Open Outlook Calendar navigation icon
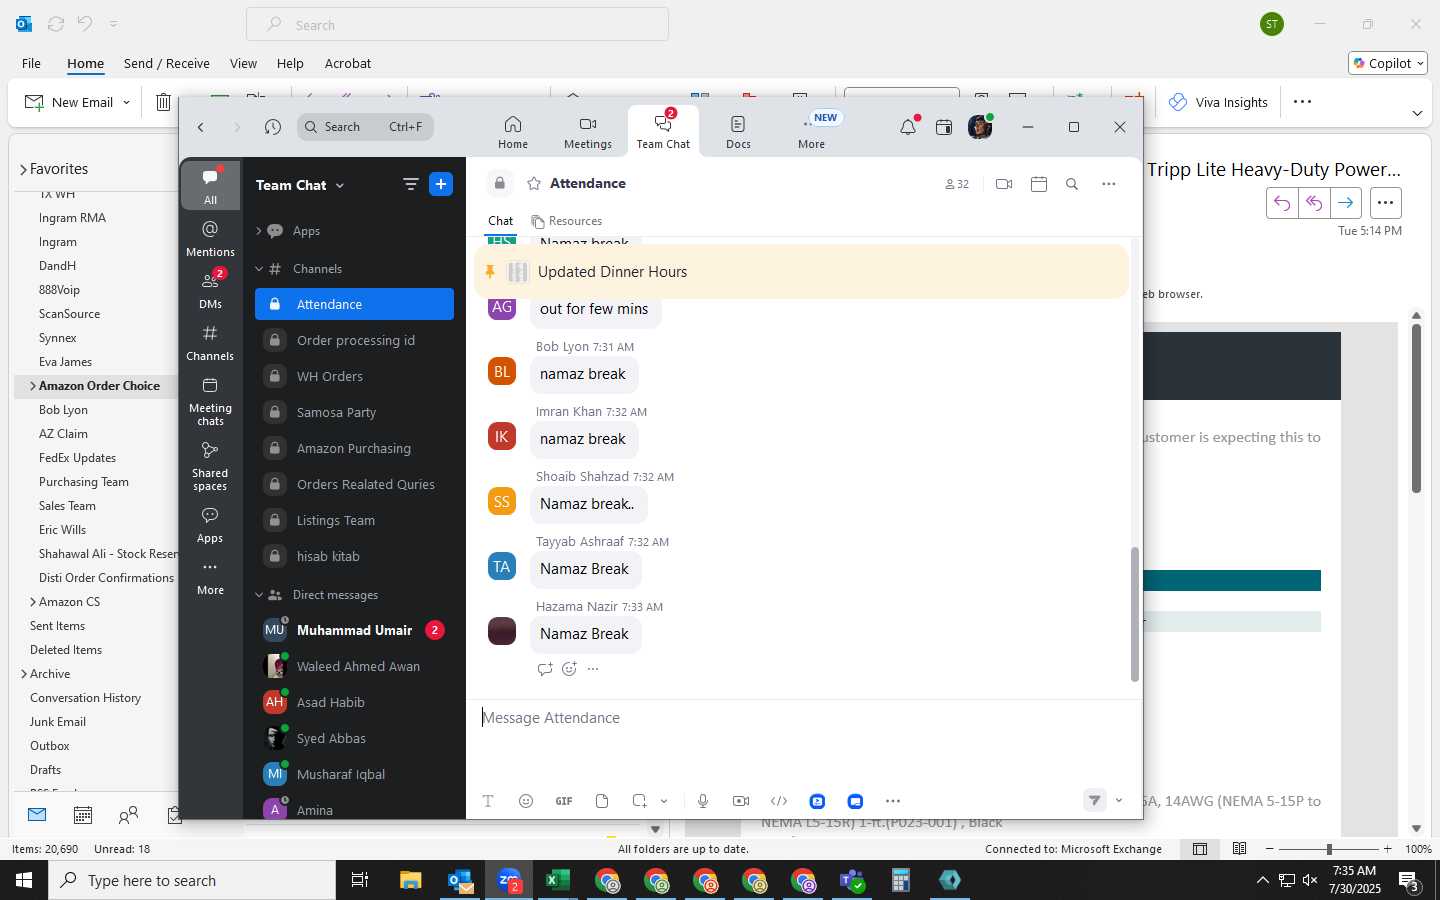Viewport: 1440px width, 900px height. point(83,815)
